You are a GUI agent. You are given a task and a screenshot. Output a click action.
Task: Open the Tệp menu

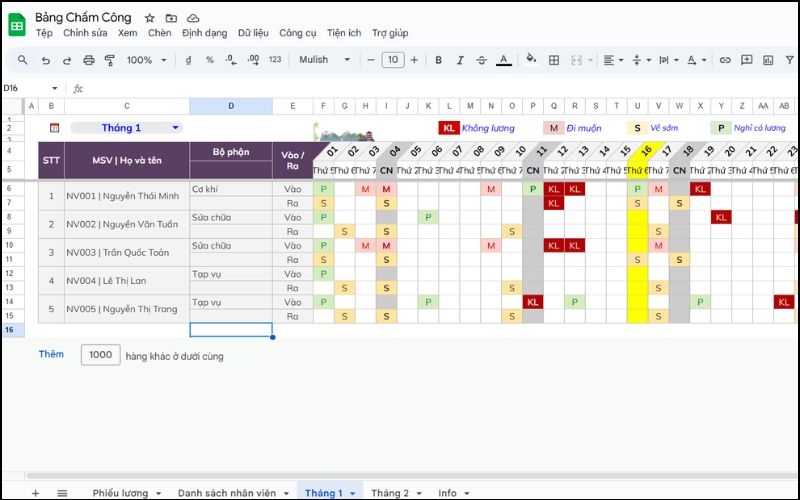coord(44,33)
